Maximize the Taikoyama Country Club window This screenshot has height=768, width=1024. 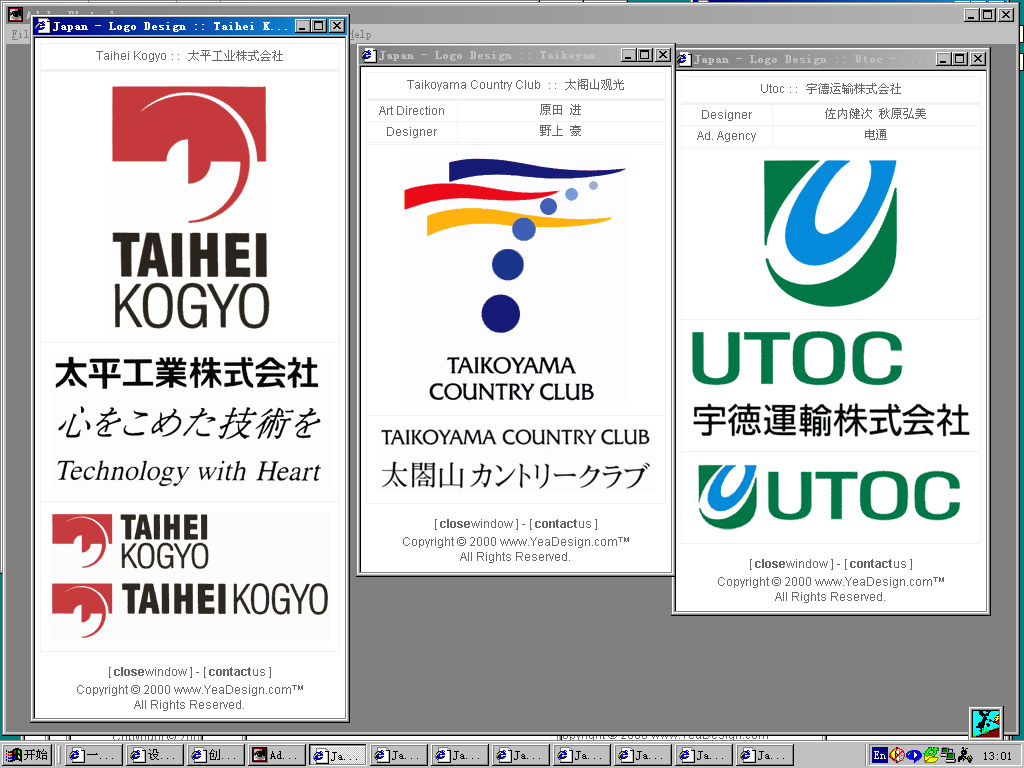pos(645,56)
